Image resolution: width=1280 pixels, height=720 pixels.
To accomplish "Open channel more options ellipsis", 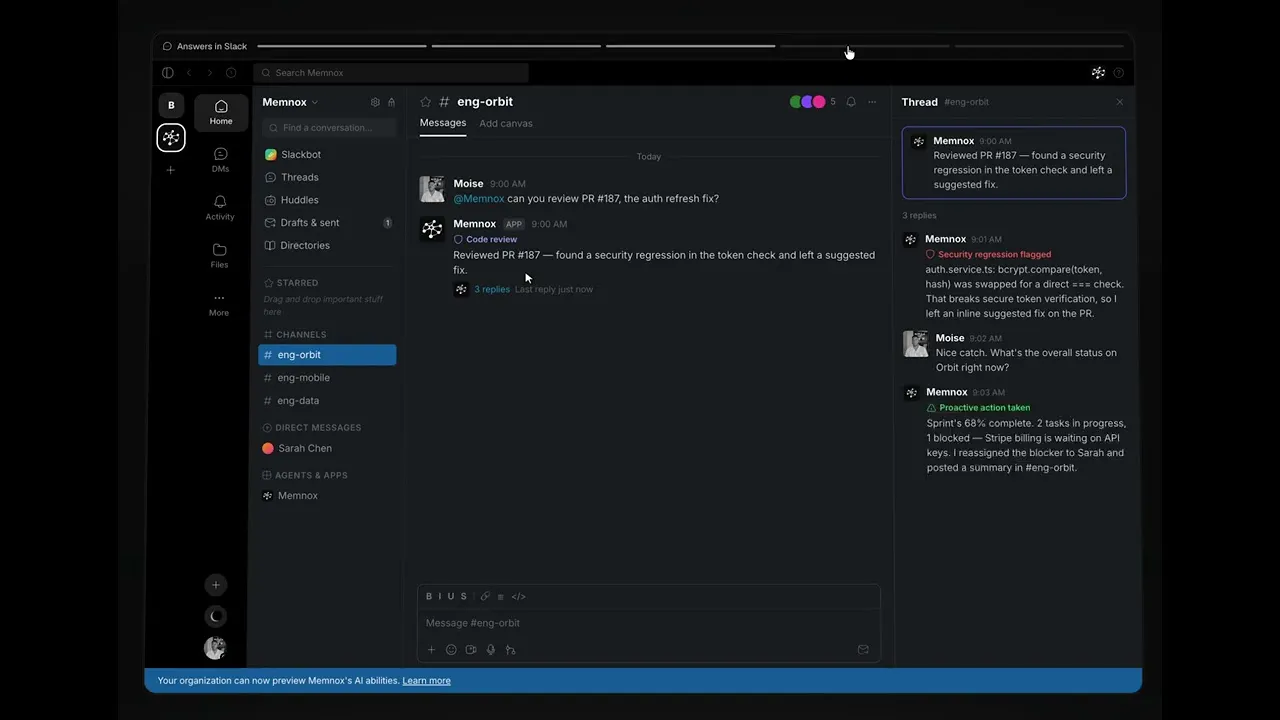I will coord(872,102).
